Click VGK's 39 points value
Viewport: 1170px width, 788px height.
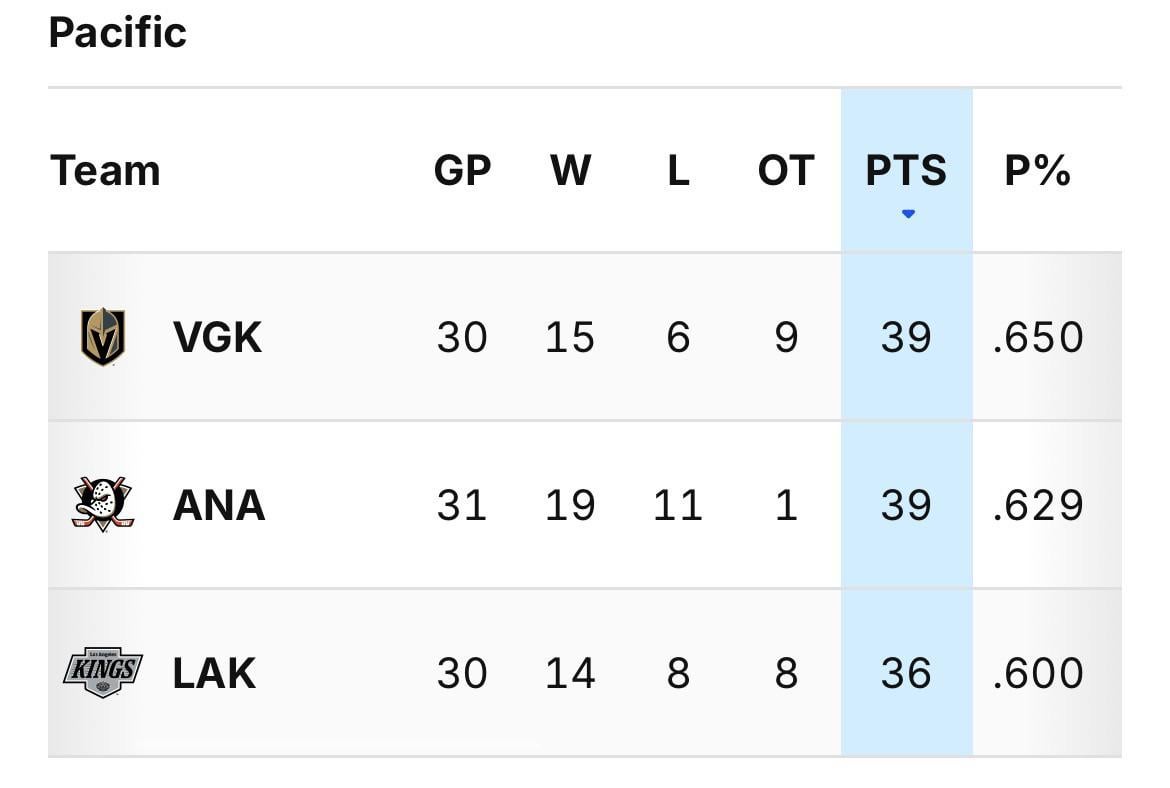906,338
